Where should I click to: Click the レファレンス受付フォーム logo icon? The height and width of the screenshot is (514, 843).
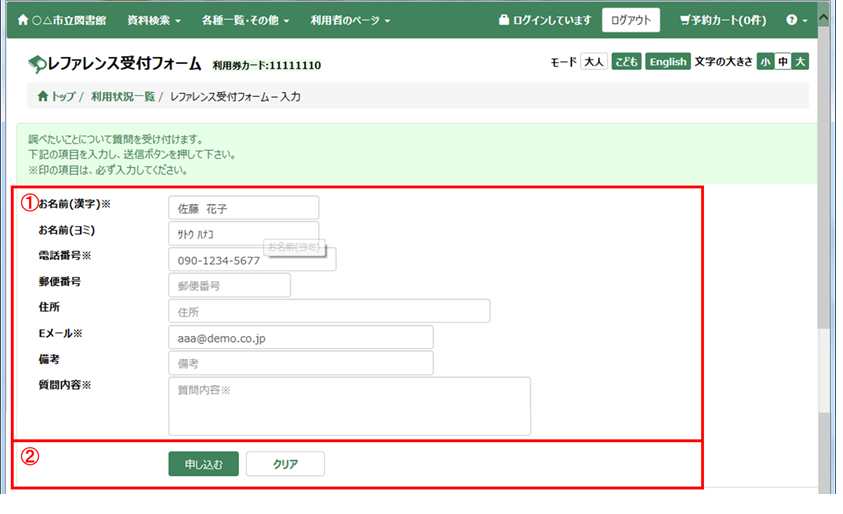pos(37,64)
